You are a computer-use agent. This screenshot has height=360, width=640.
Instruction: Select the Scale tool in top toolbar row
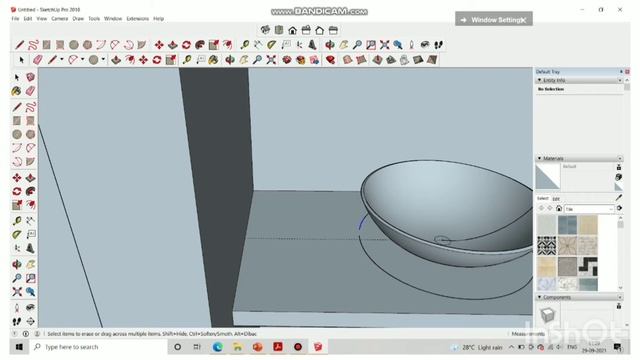[x=213, y=45]
